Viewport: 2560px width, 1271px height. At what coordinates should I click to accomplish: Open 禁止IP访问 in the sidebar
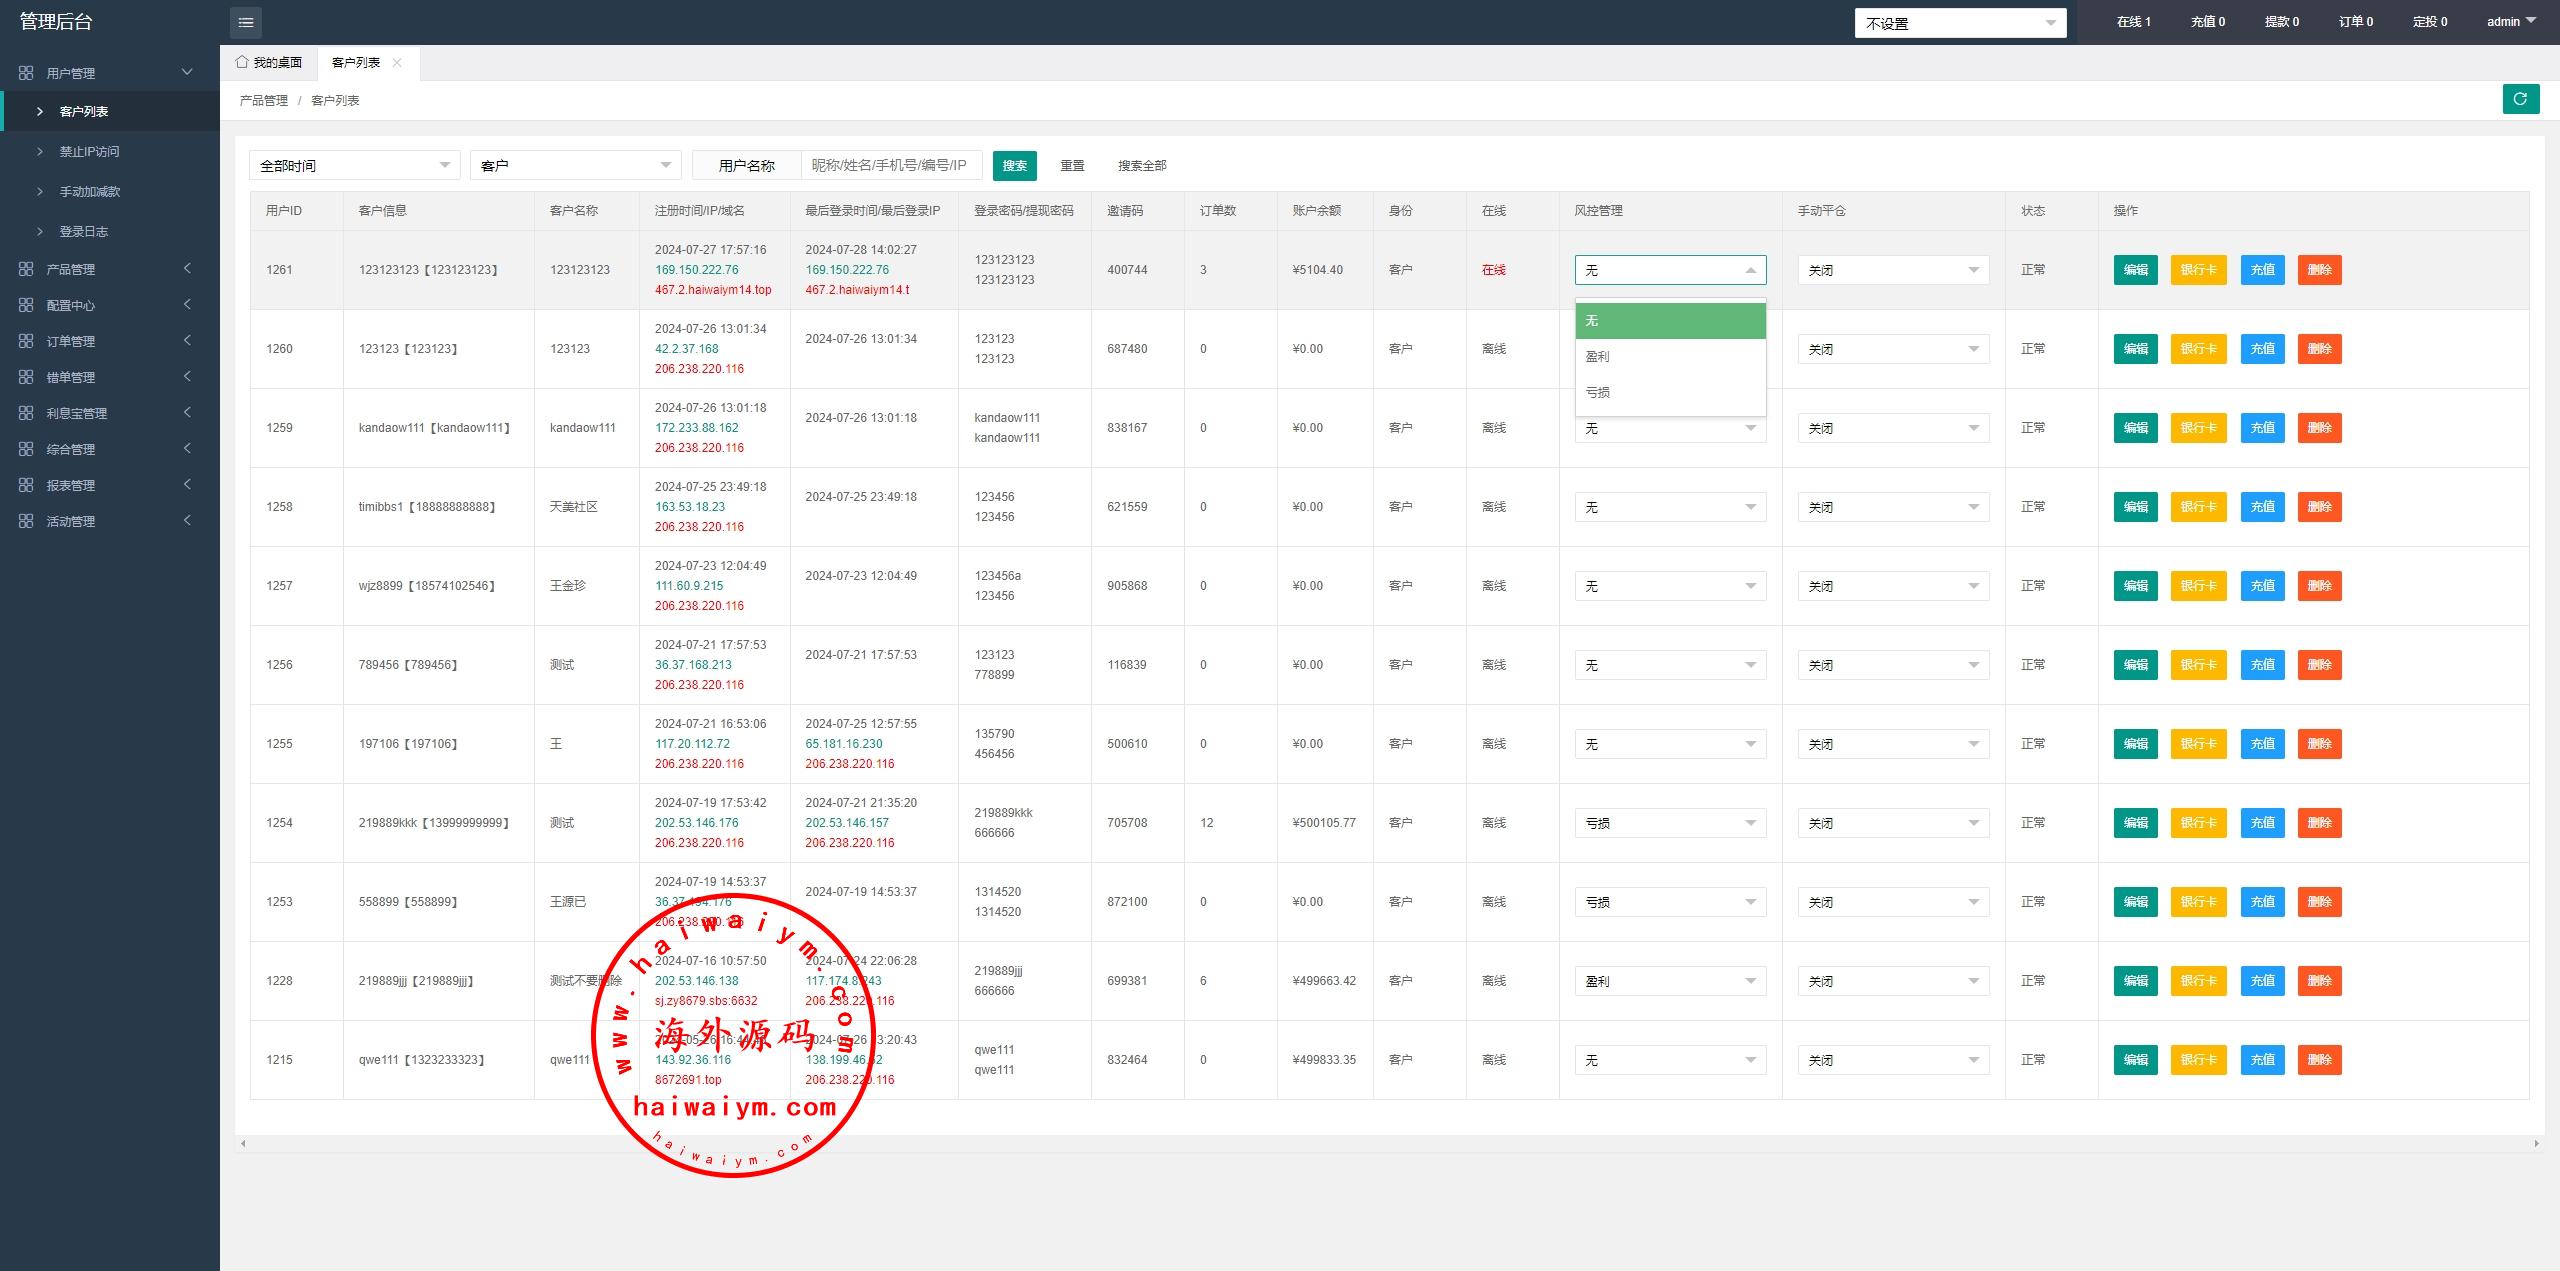coord(89,151)
